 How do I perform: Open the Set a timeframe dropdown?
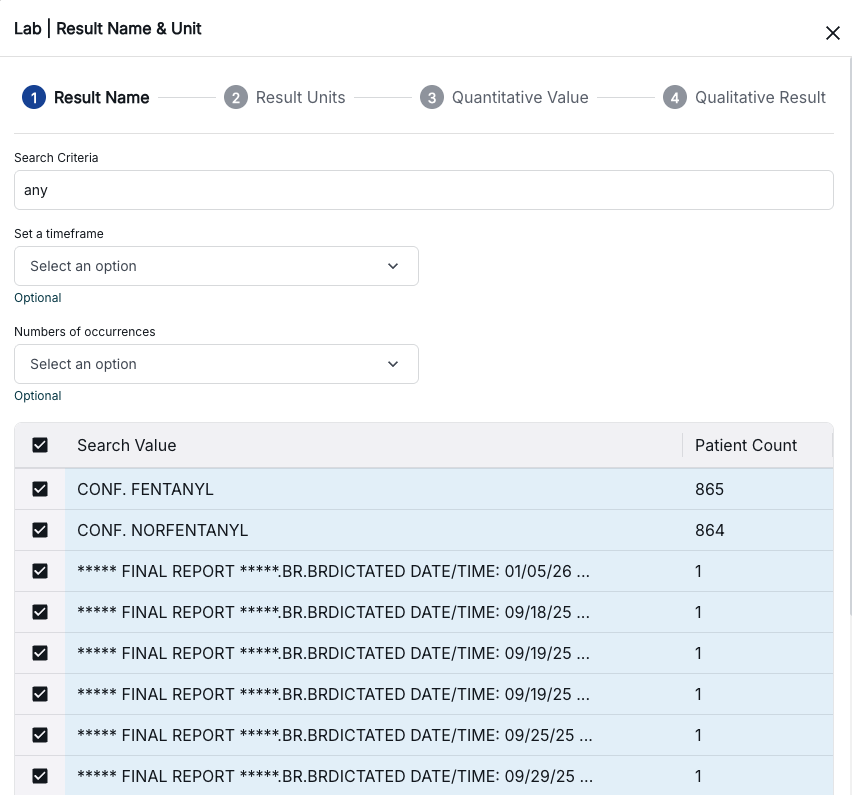(216, 266)
